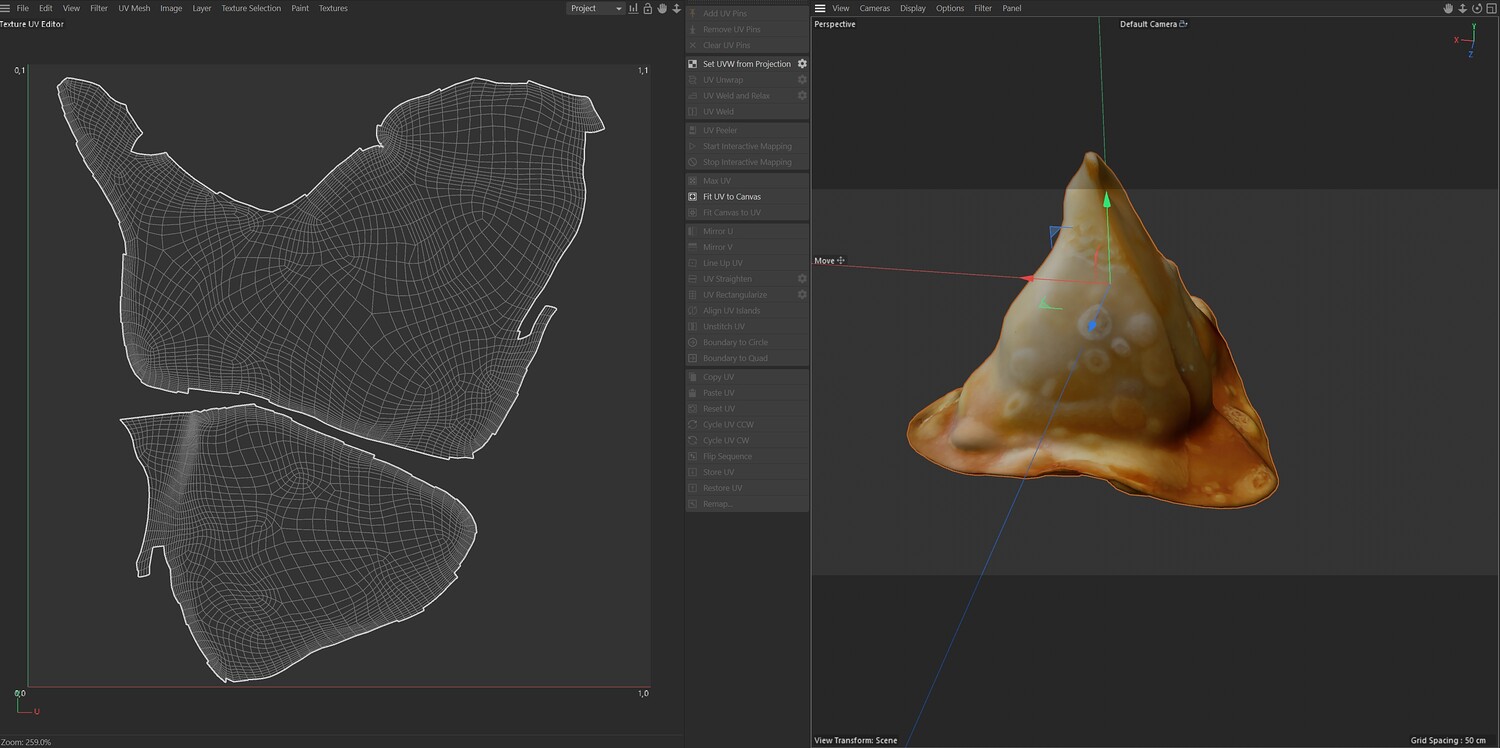Click Stop Interactive Mapping icon
This screenshot has width=1500, height=748.
[693, 162]
